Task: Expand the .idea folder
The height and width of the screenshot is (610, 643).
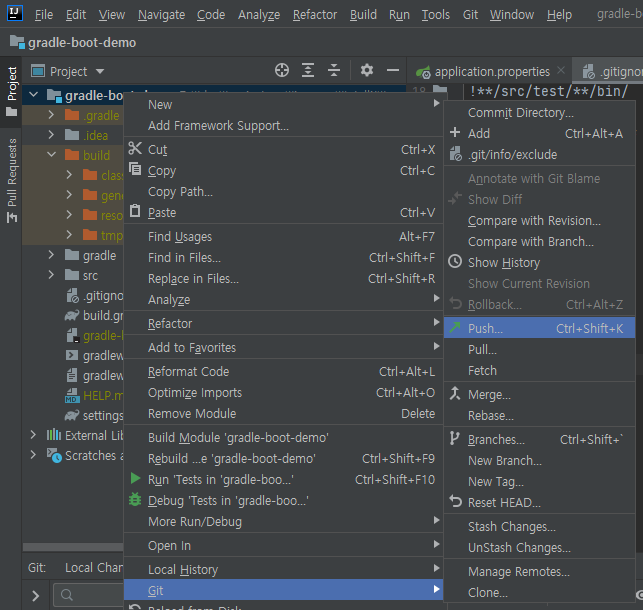Action: [x=51, y=134]
